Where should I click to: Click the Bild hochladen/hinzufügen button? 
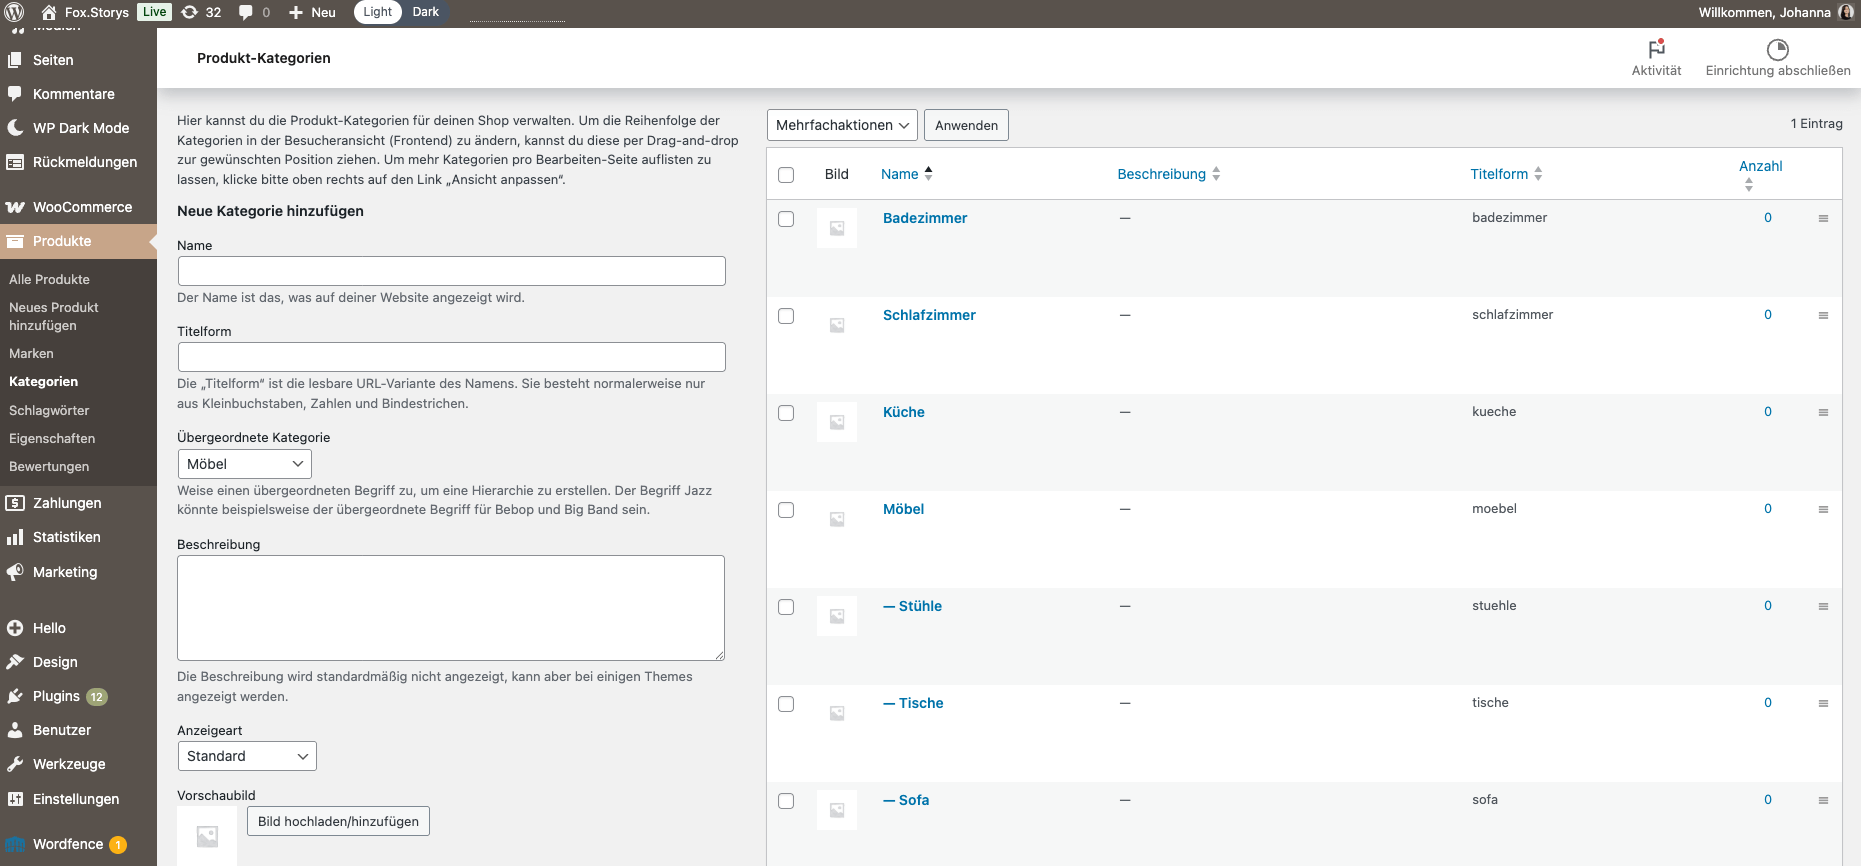[338, 821]
